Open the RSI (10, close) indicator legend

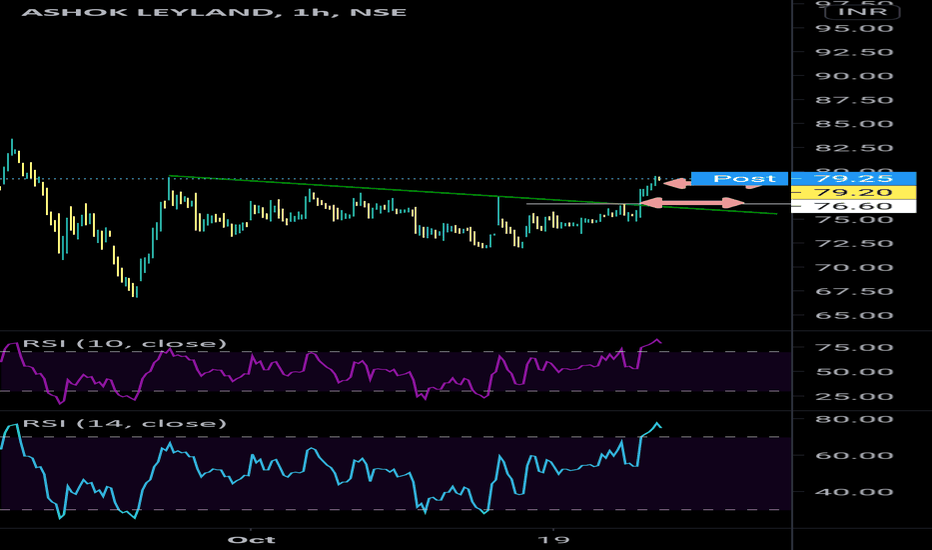(x=125, y=344)
